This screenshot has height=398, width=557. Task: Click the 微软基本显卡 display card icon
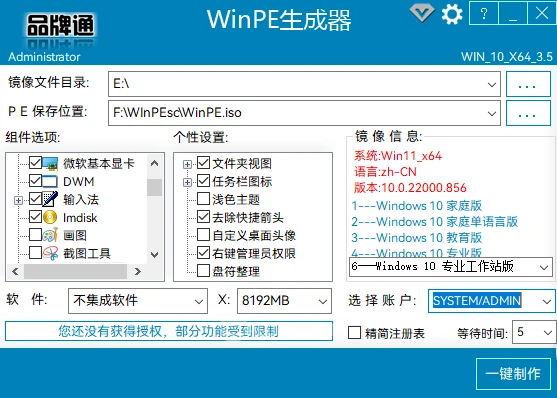[50, 163]
